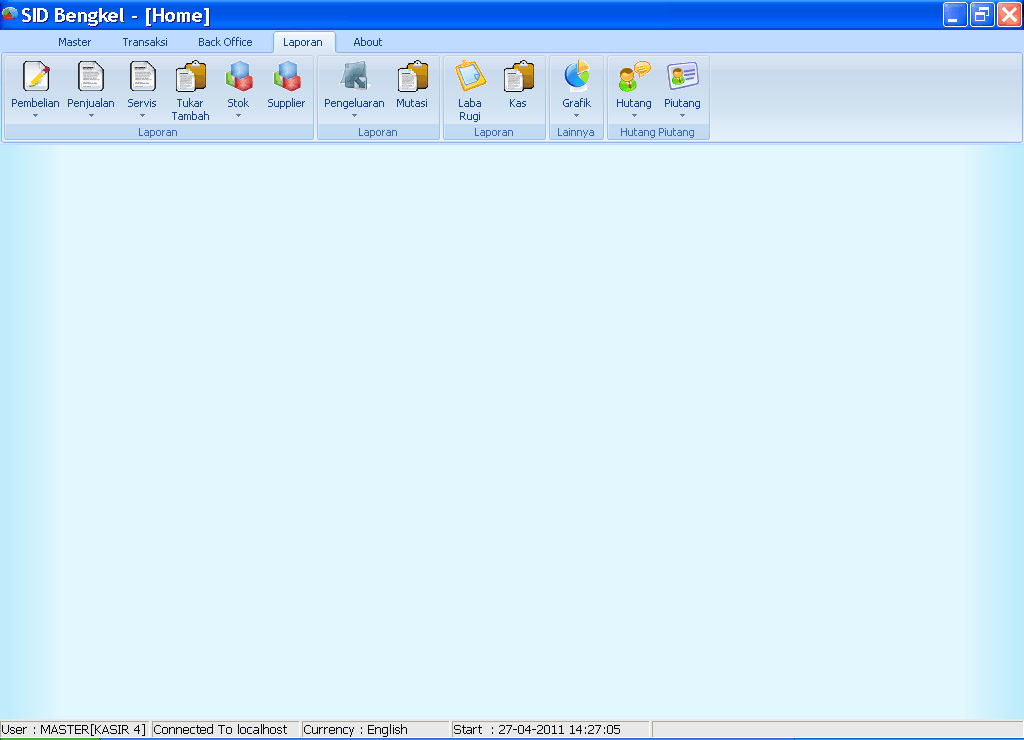The height and width of the screenshot is (740, 1024).
Task: Open the Servis report
Action: [142, 80]
